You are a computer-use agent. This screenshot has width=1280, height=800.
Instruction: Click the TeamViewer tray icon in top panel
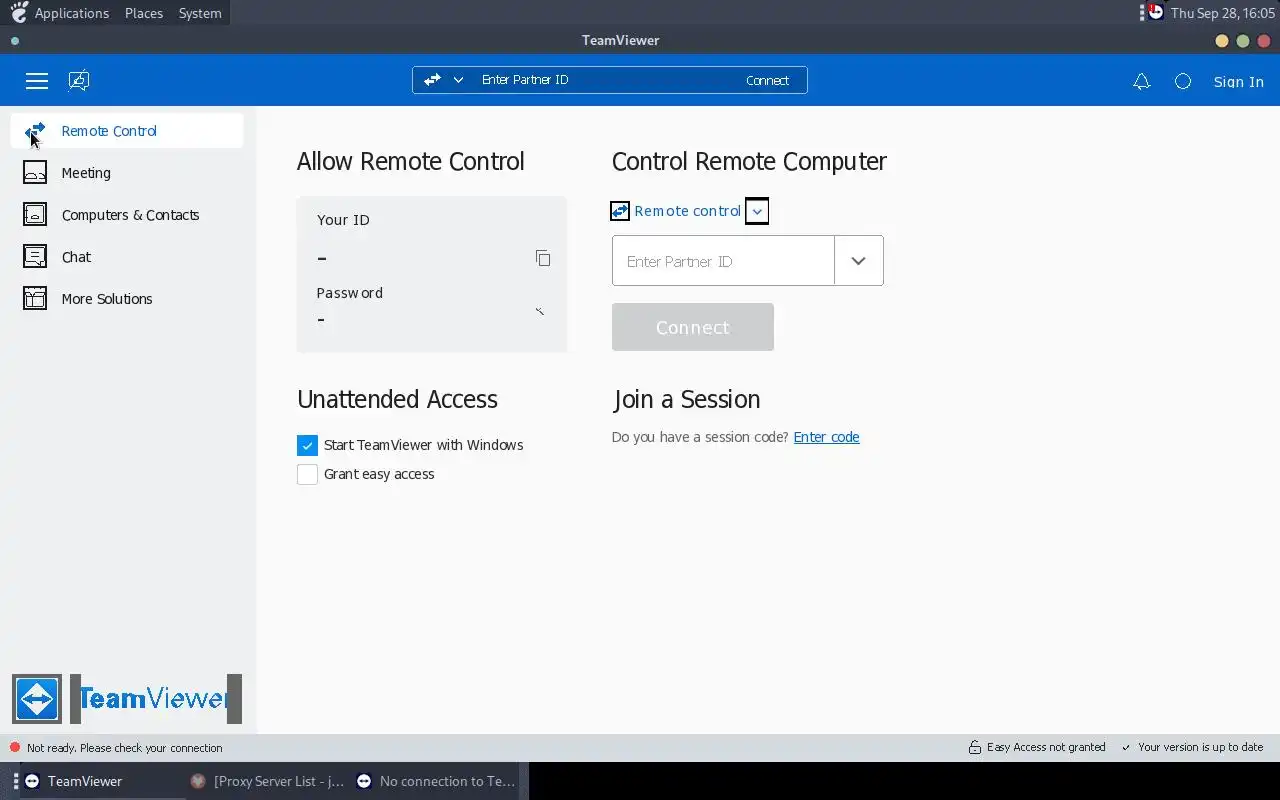pyautogui.click(x=1155, y=13)
